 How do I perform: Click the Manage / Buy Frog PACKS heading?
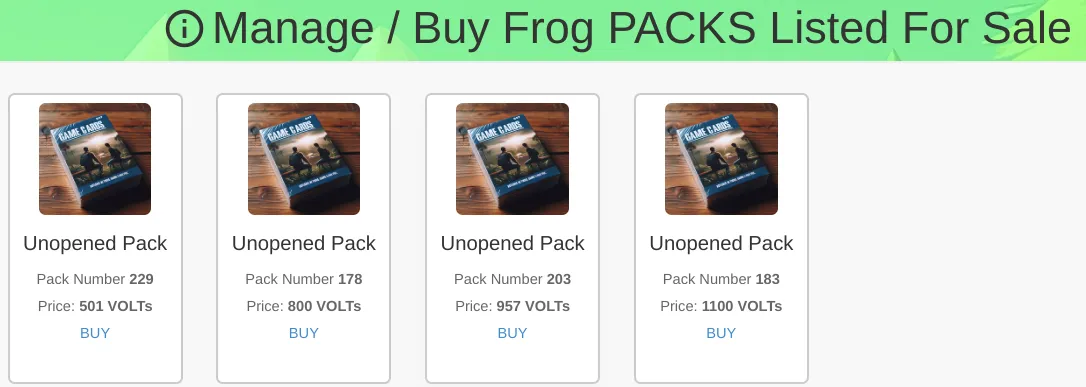point(641,28)
